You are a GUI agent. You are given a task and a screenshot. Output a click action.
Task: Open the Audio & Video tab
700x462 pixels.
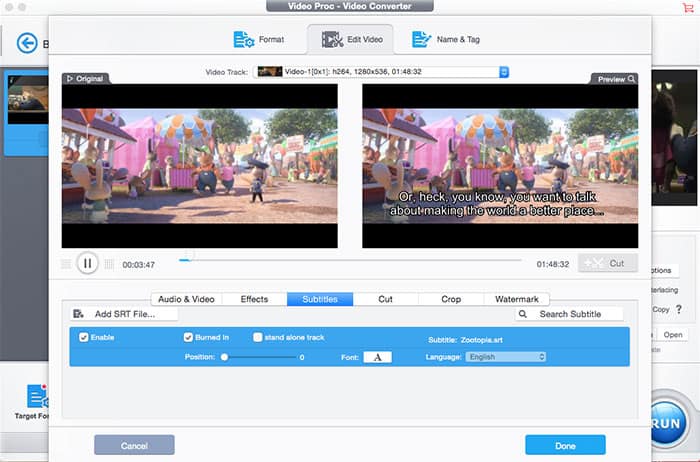click(x=186, y=299)
